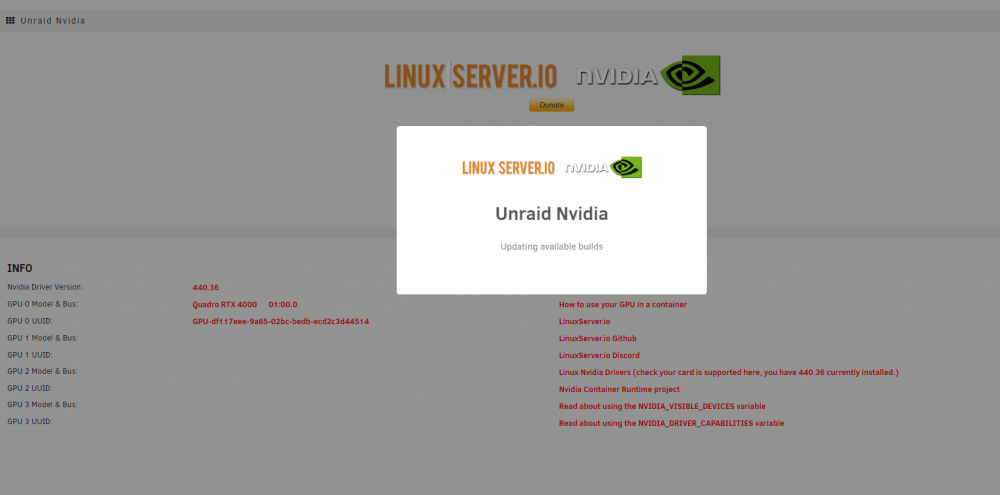Click the grid icon beside Unraid Nvidia title
Viewport: 1000px width, 495px height.
[x=10, y=20]
